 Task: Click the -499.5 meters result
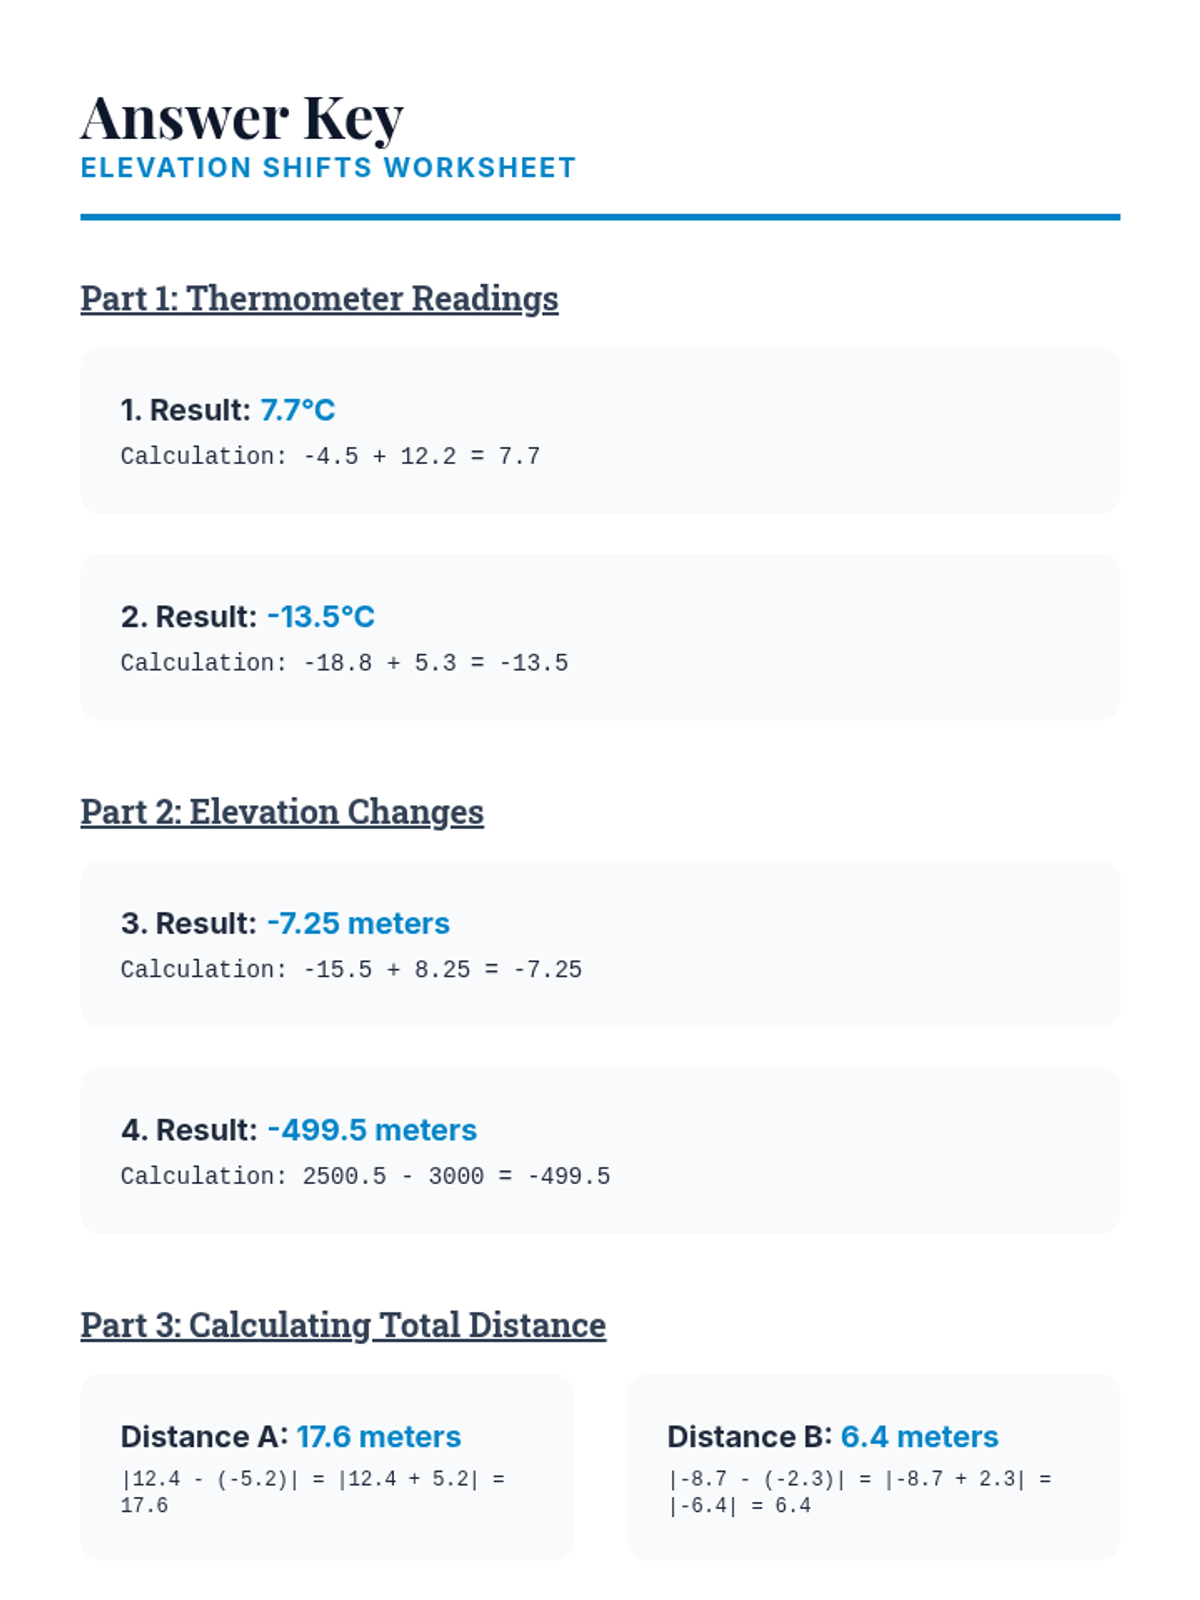(372, 1130)
